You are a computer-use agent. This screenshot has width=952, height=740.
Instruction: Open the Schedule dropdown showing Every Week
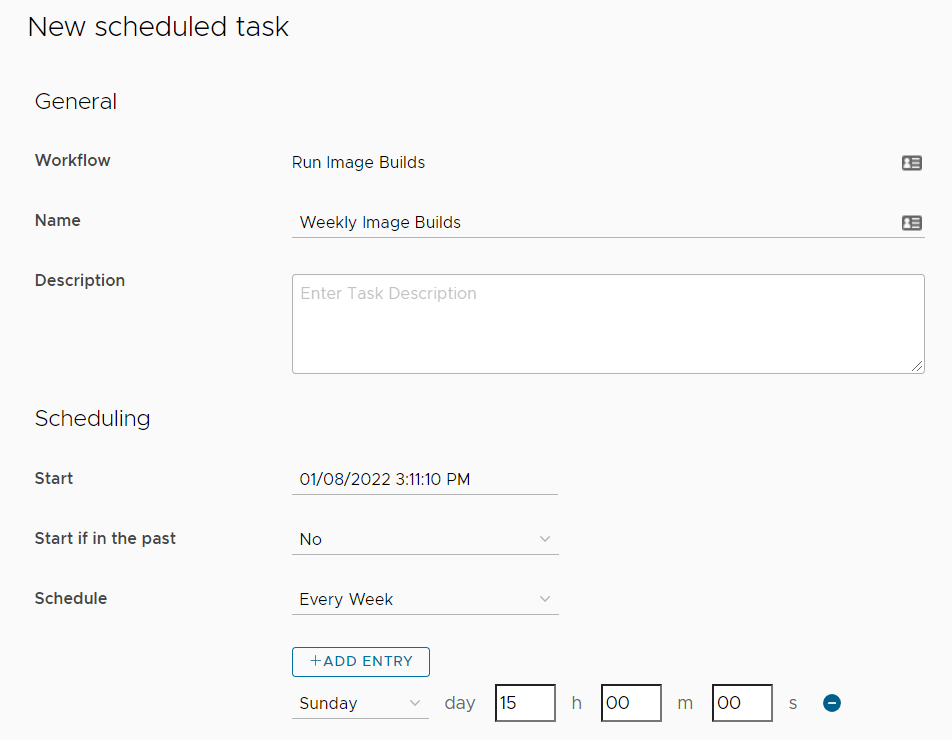click(x=424, y=600)
